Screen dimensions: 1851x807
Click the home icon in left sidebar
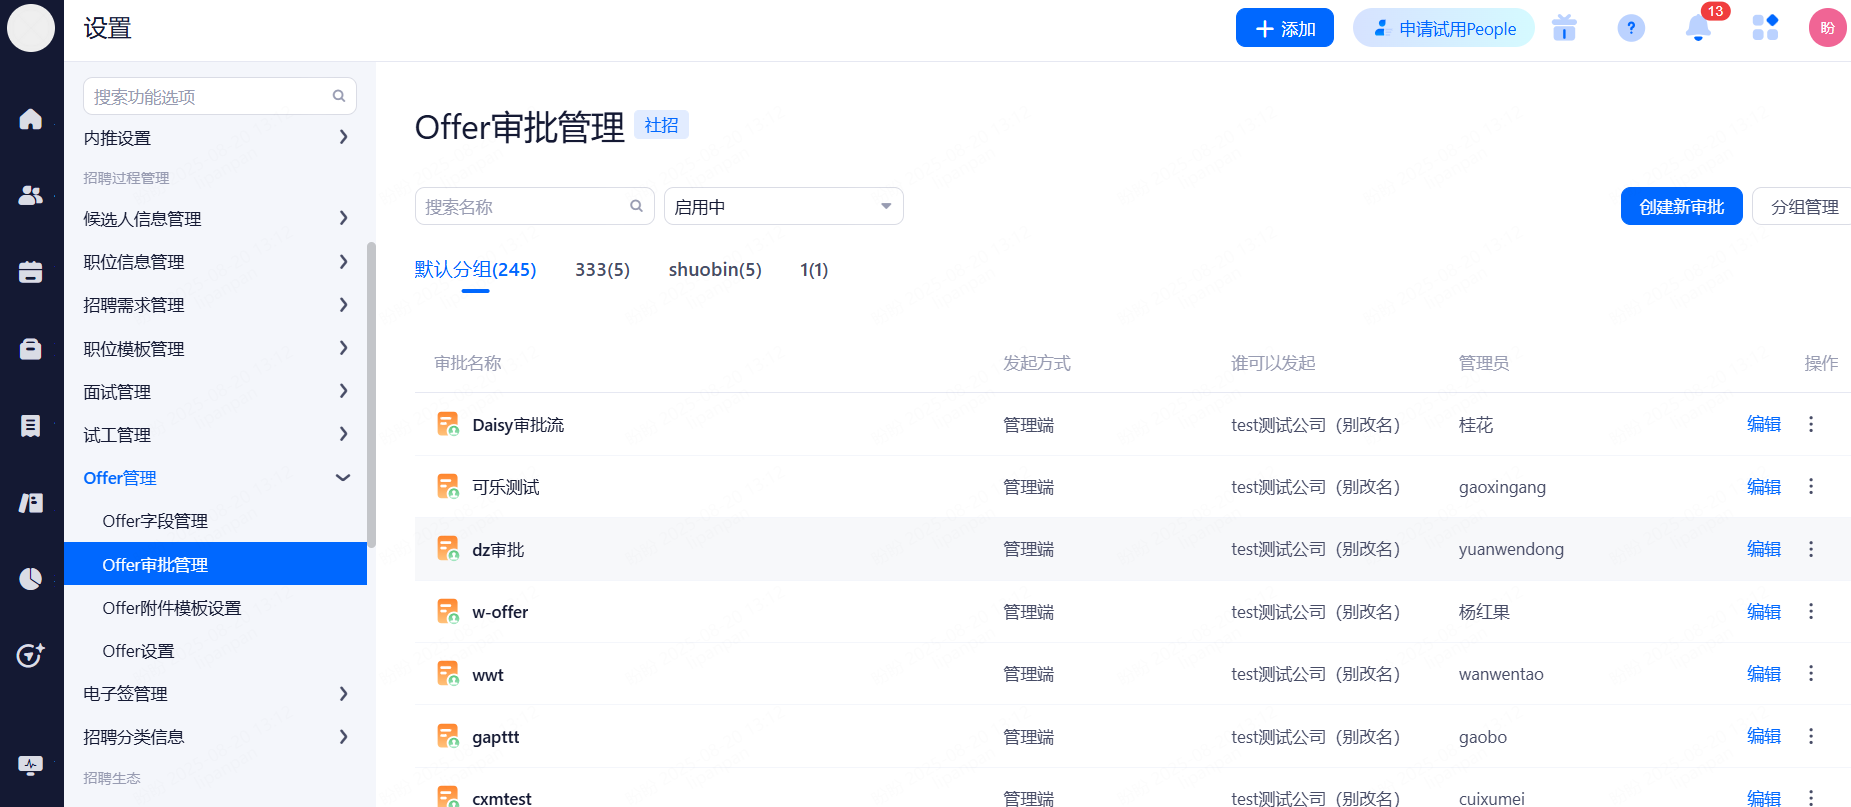pyautogui.click(x=31, y=119)
